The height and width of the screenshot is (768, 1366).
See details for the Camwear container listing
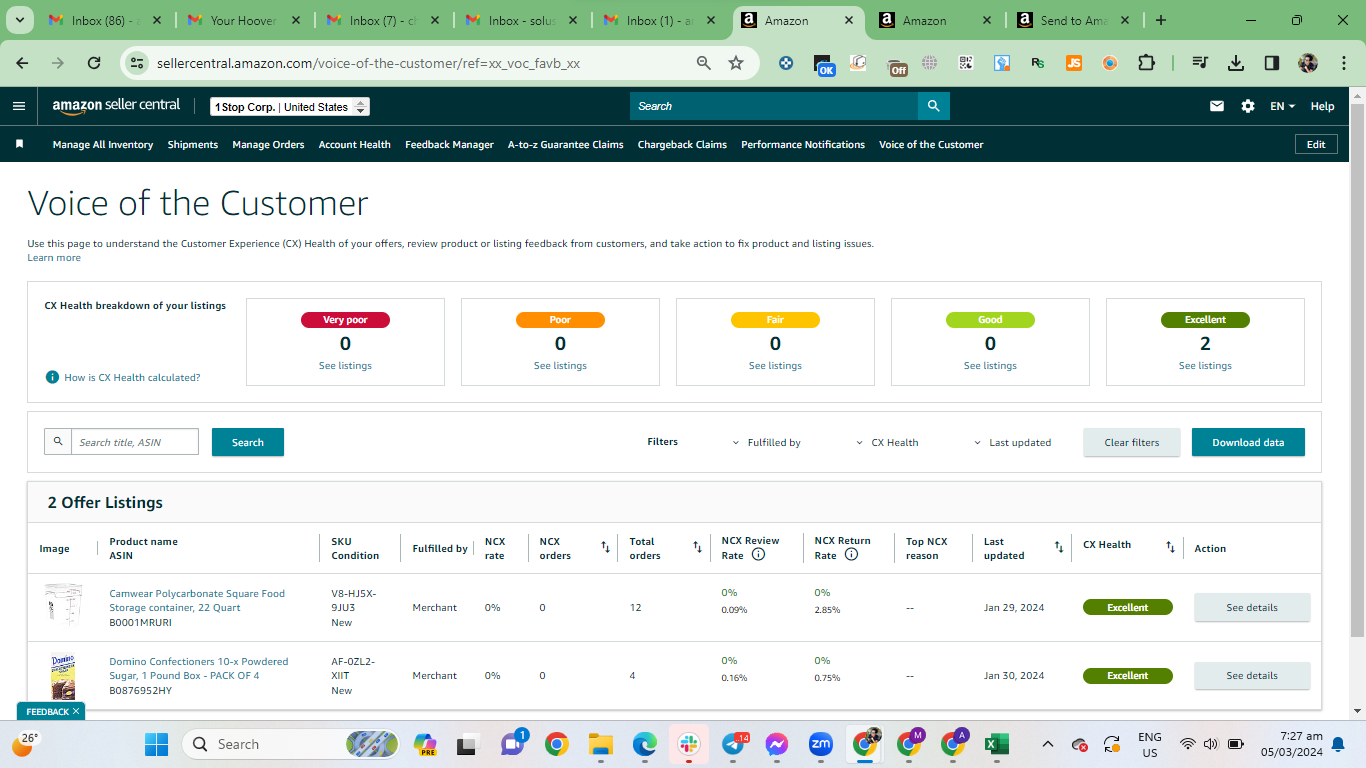[1252, 607]
